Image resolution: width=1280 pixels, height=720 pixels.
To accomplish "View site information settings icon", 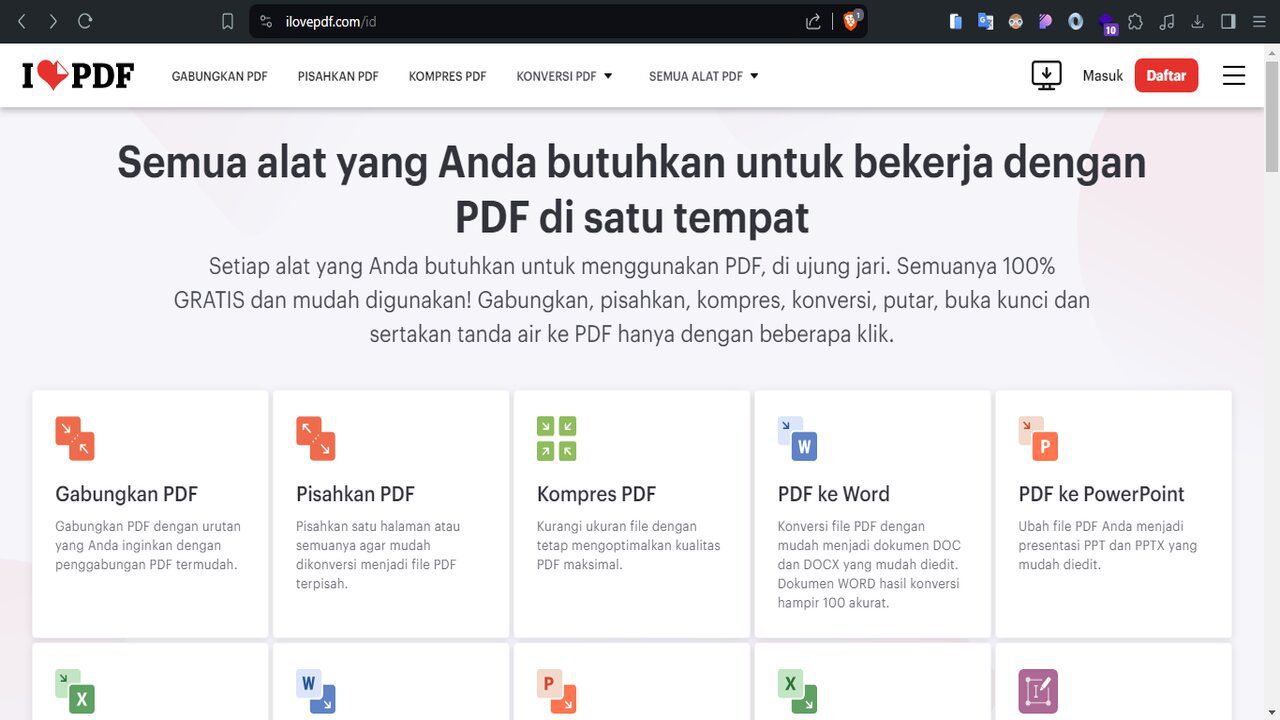I will click(266, 21).
